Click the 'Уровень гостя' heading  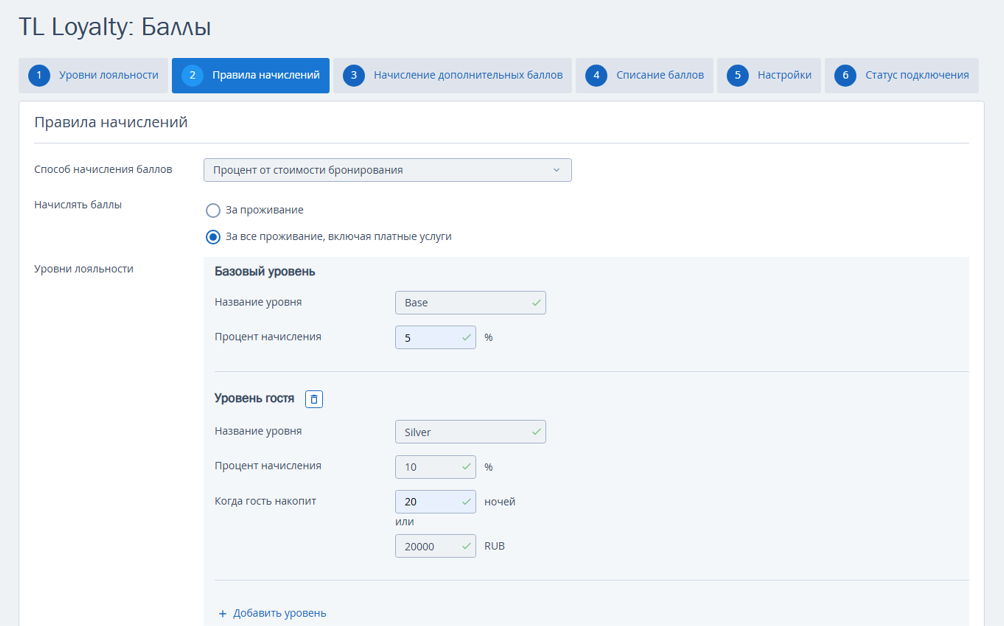click(254, 398)
